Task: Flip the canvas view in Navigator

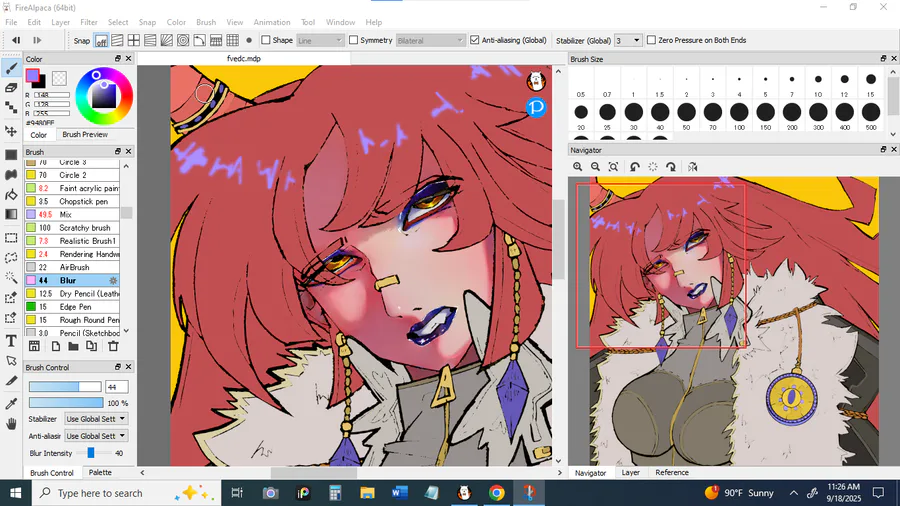Action: coord(693,166)
